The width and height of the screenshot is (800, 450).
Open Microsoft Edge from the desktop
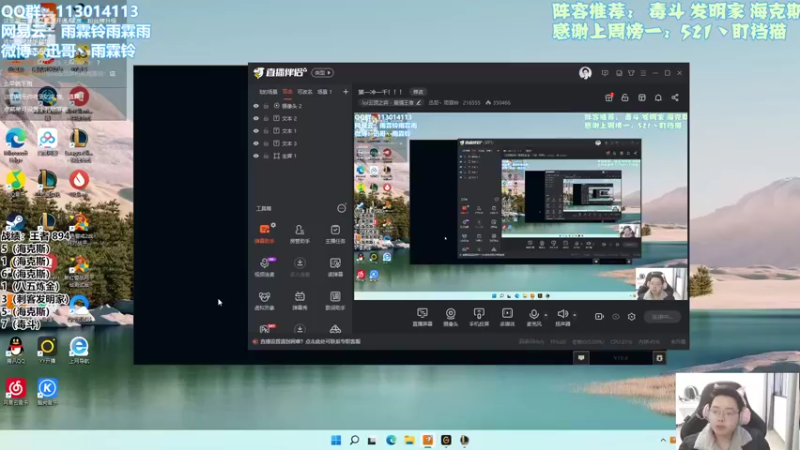click(x=16, y=144)
